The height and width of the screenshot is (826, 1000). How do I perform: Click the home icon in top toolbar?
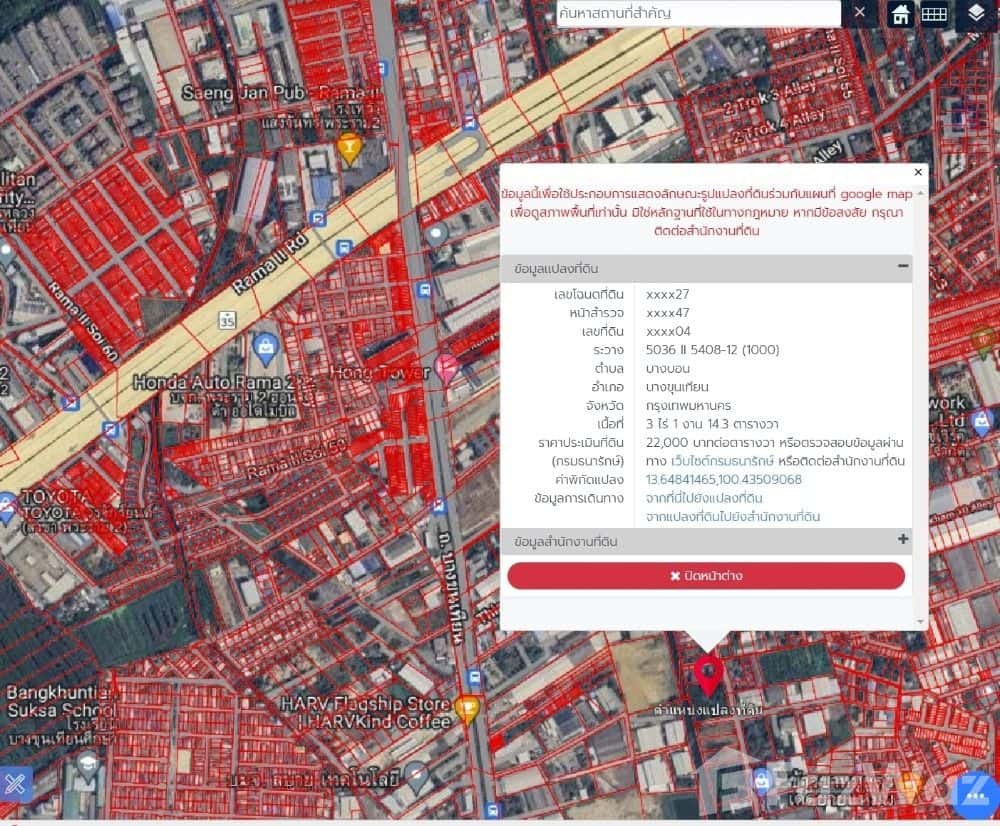(x=901, y=14)
